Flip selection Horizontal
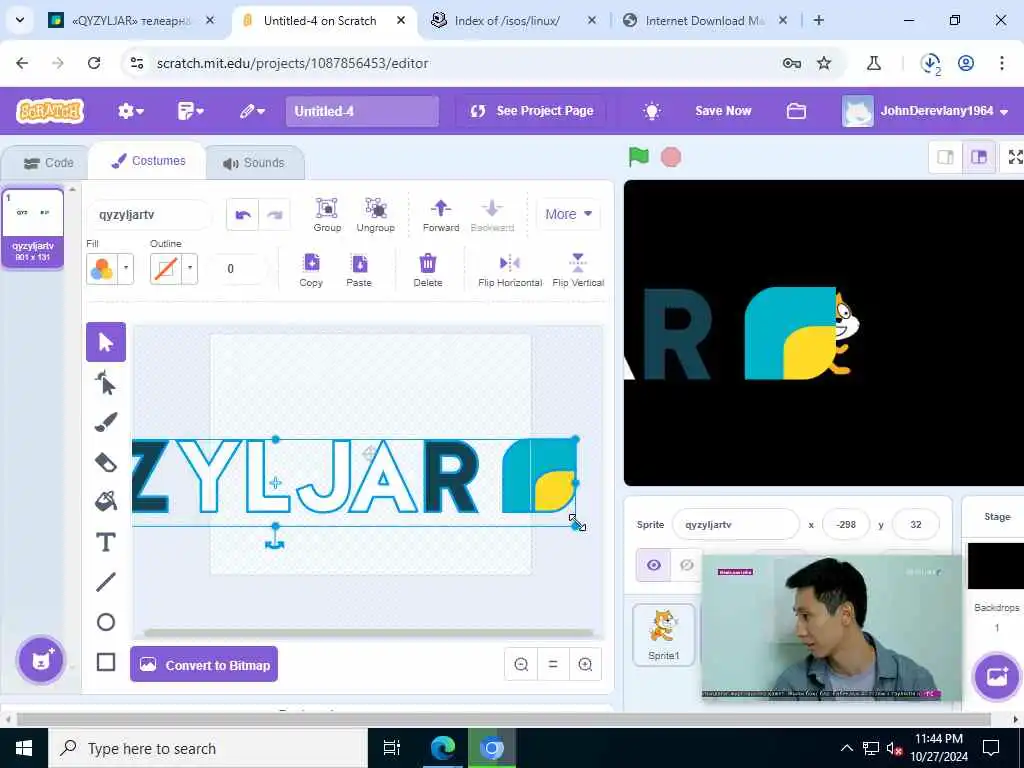The height and width of the screenshot is (768, 1024). (510, 270)
